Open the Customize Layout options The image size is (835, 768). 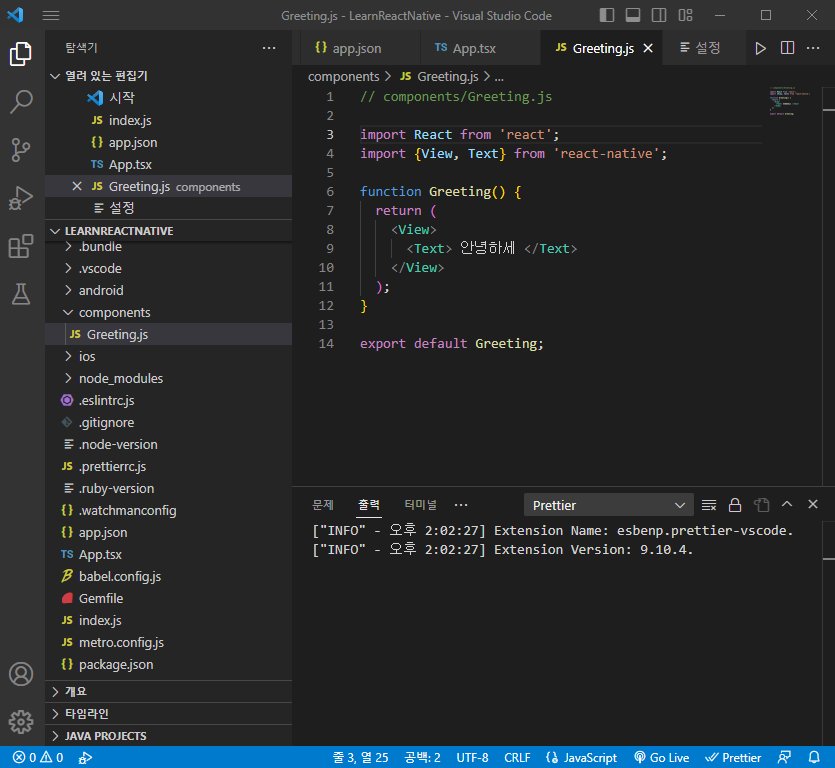pyautogui.click(x=685, y=15)
